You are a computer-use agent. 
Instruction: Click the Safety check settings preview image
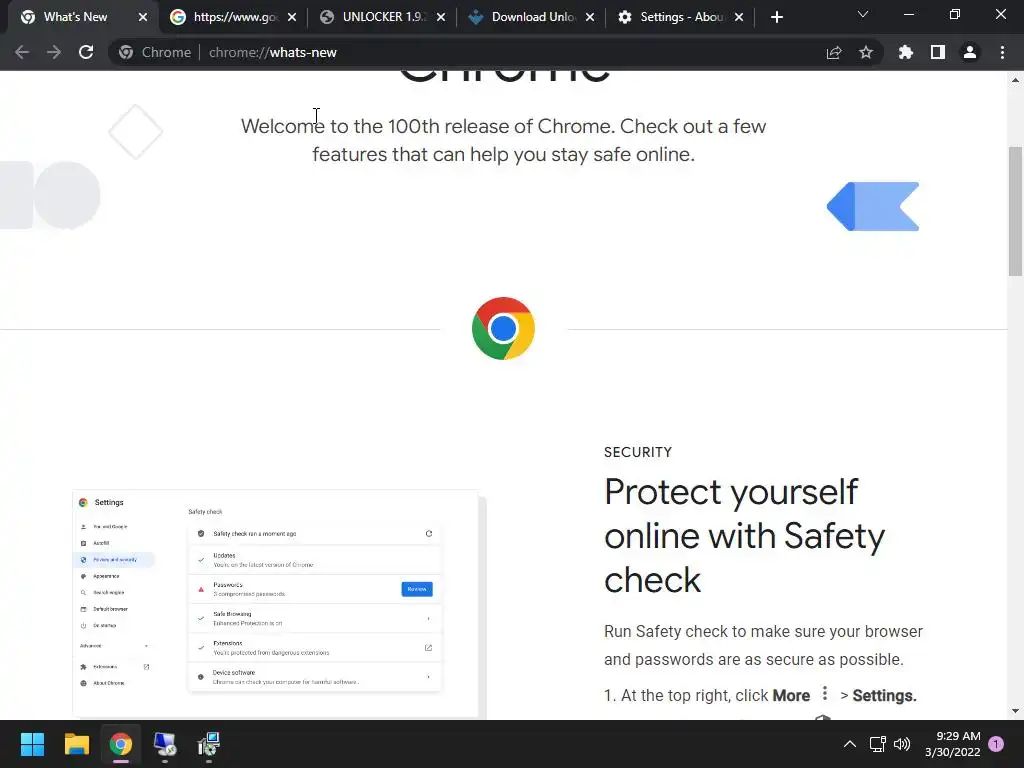click(x=280, y=603)
